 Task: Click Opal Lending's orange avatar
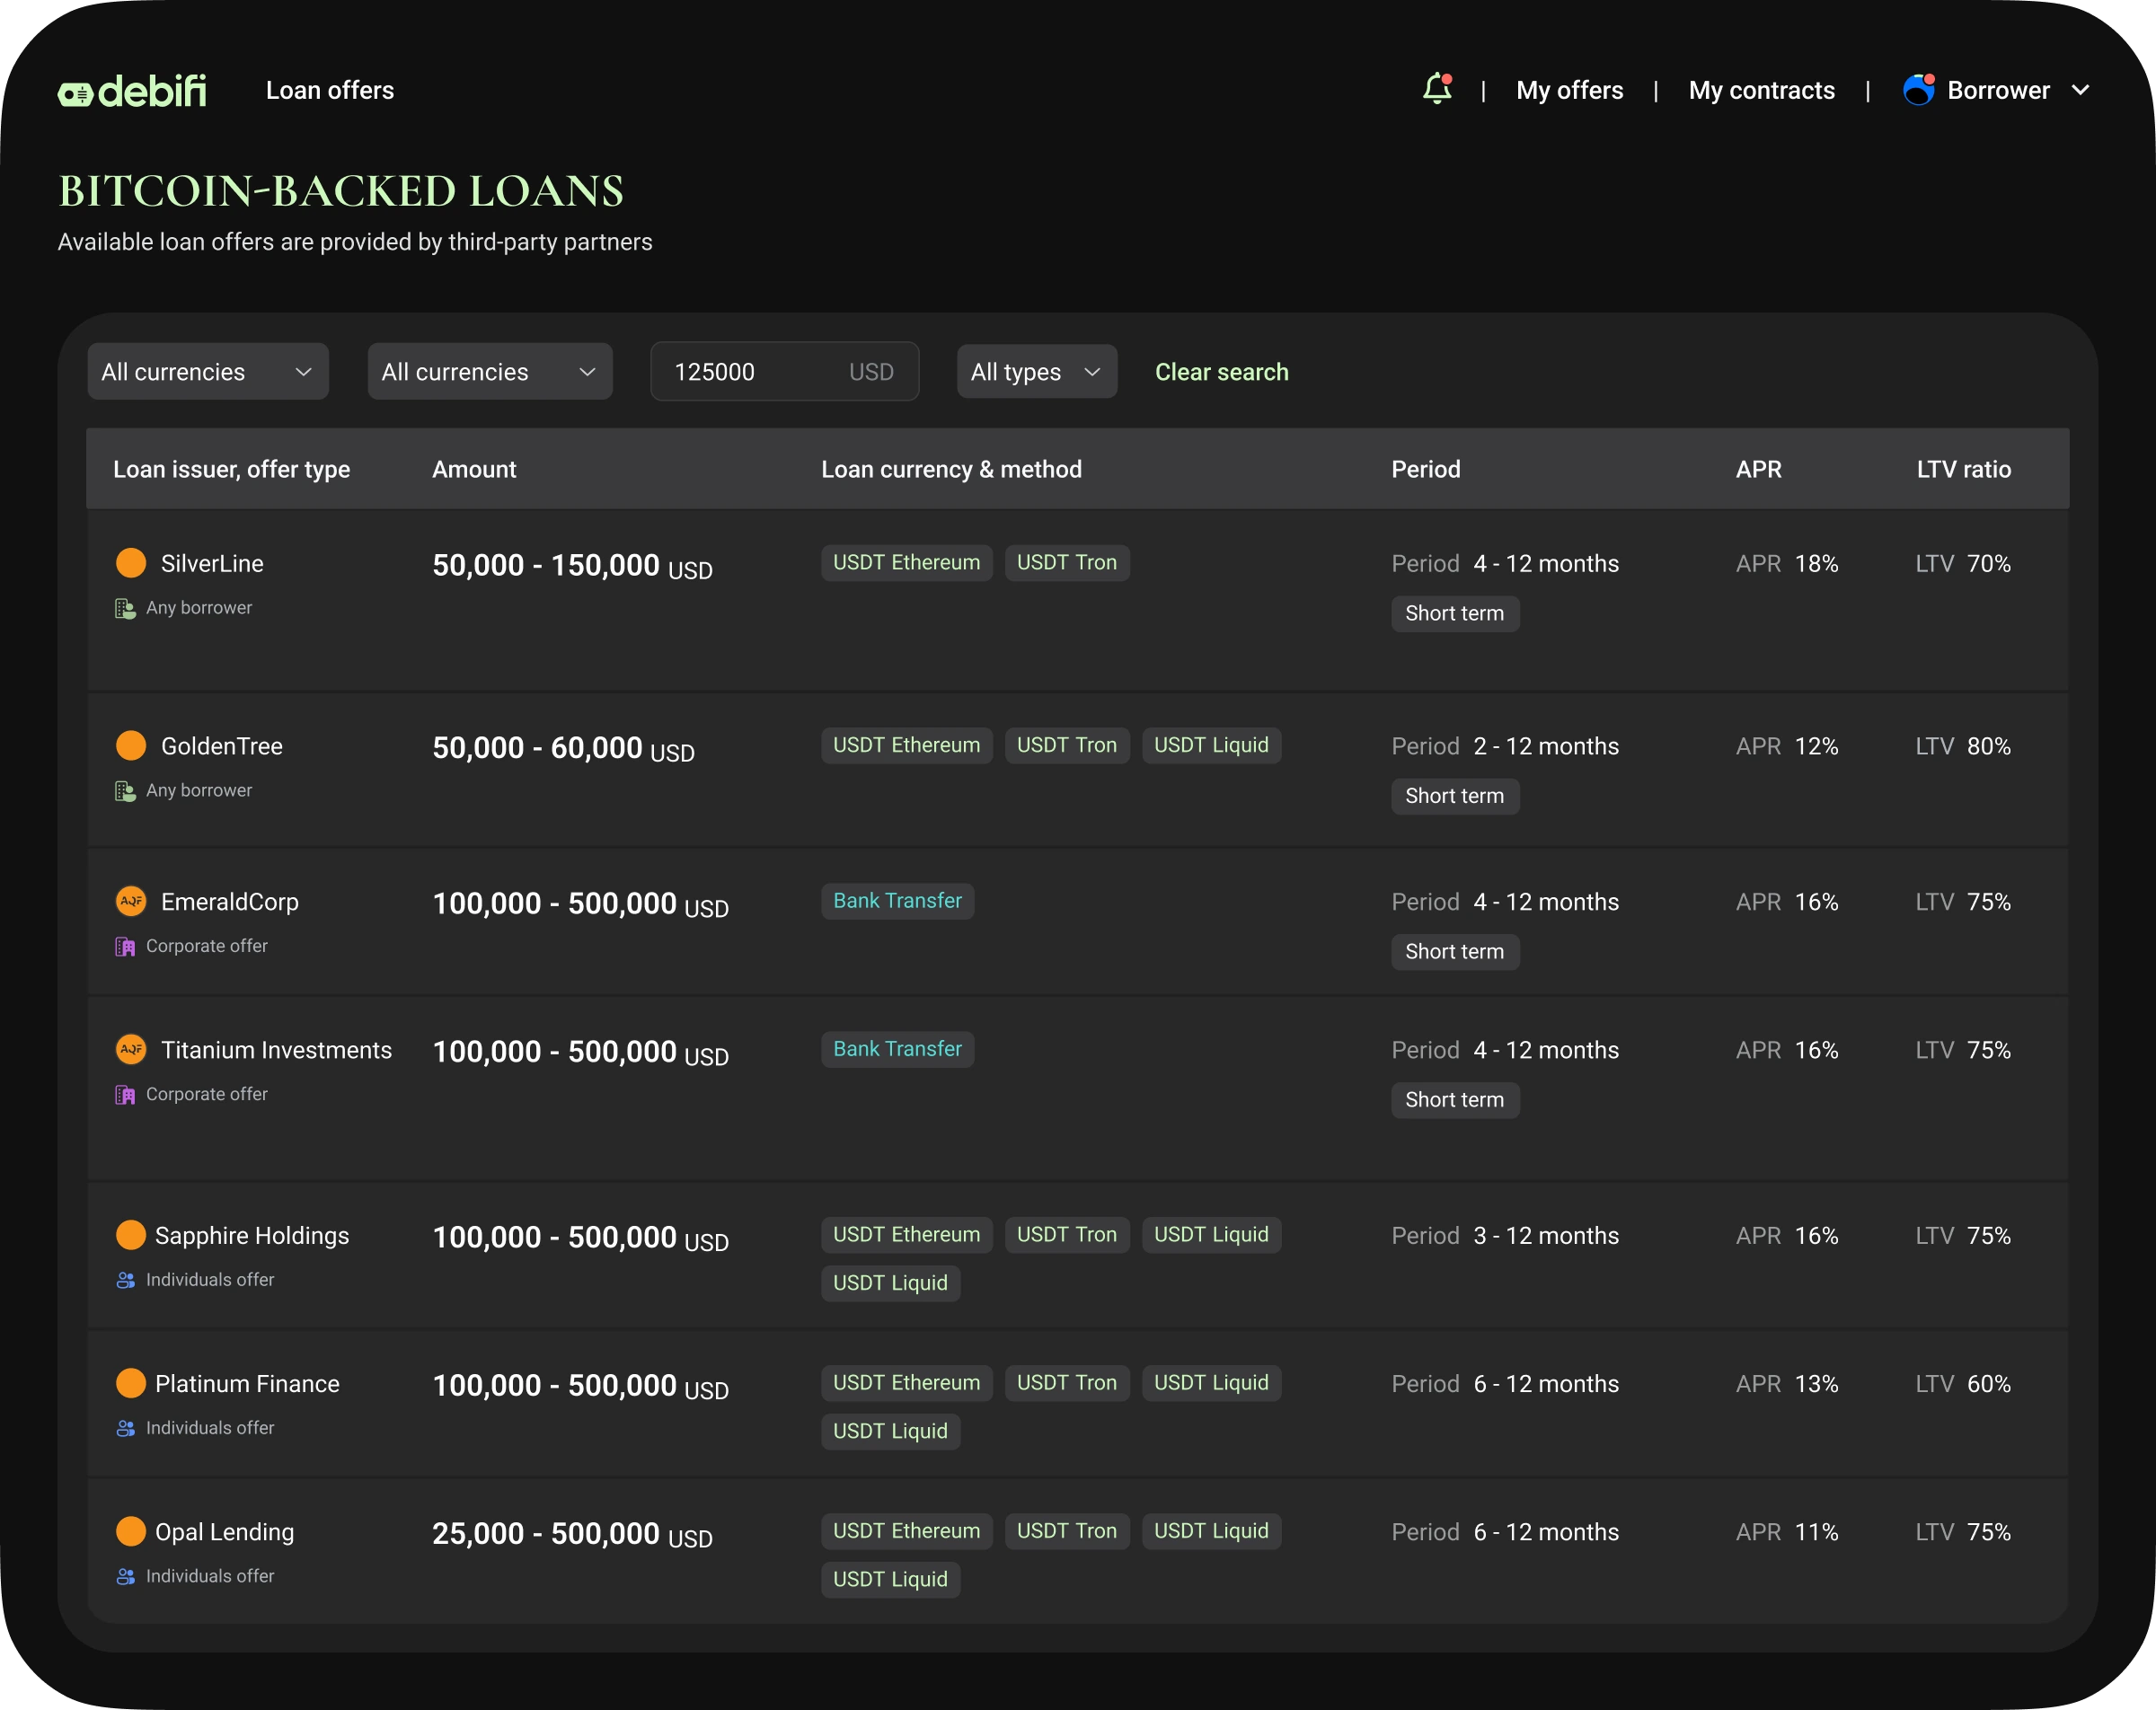[131, 1531]
